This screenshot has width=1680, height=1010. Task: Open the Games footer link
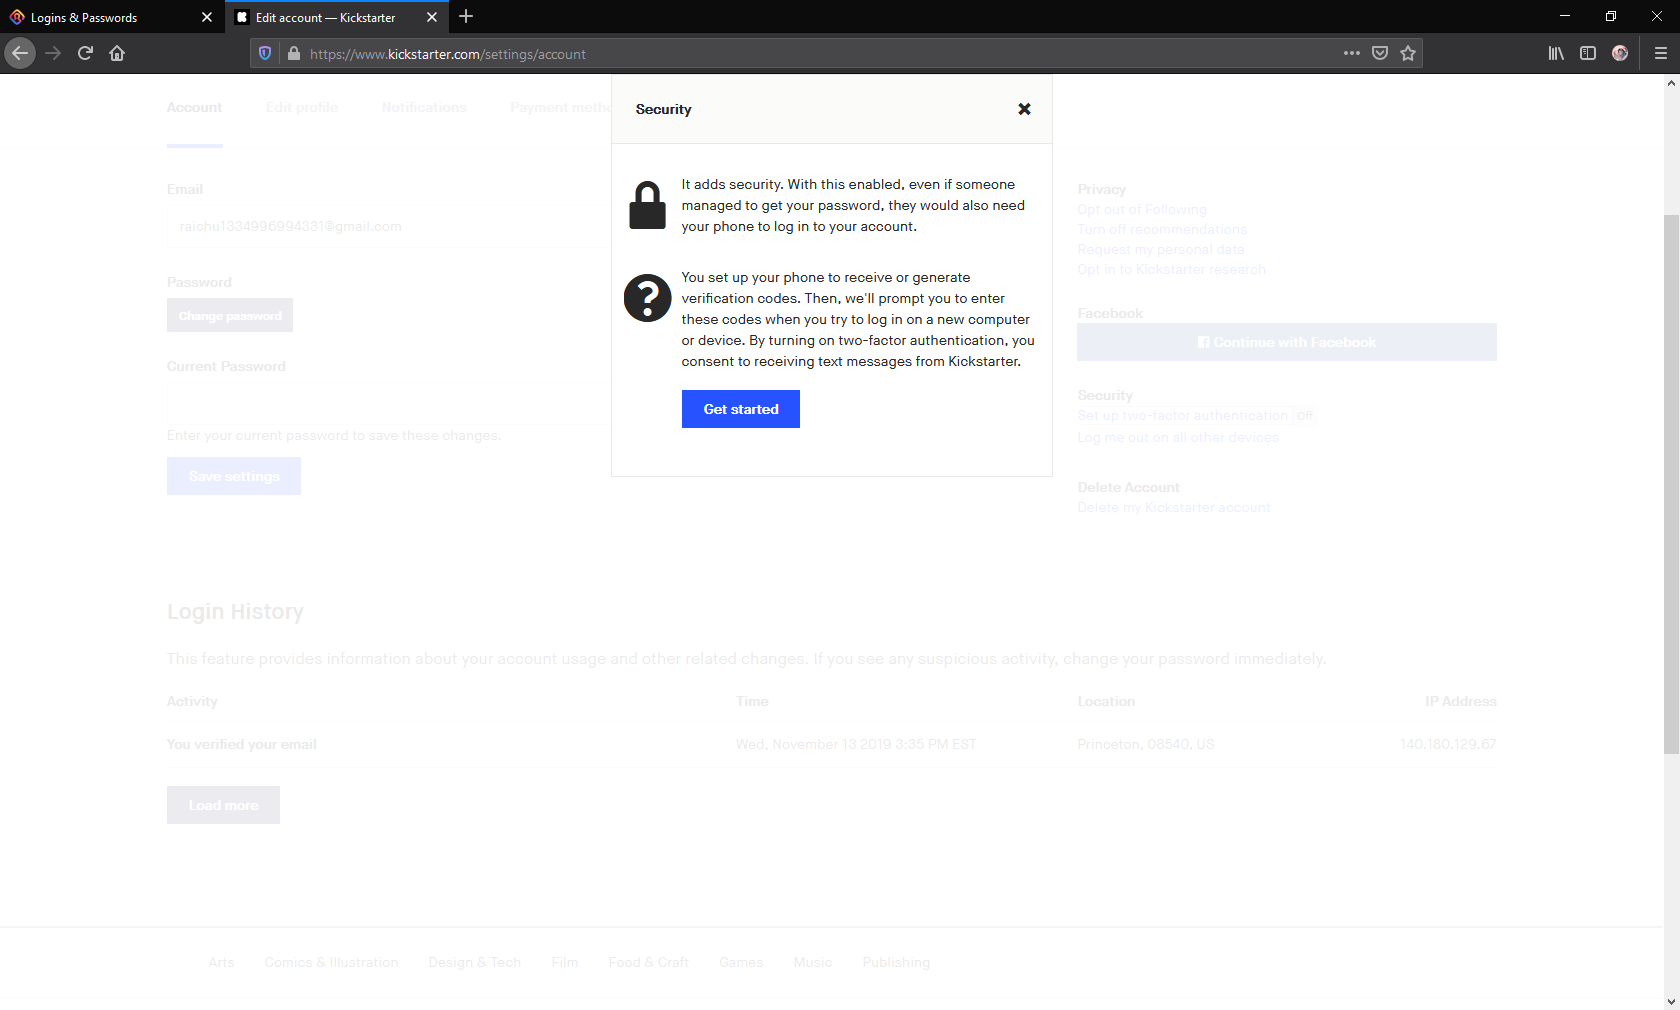(741, 962)
